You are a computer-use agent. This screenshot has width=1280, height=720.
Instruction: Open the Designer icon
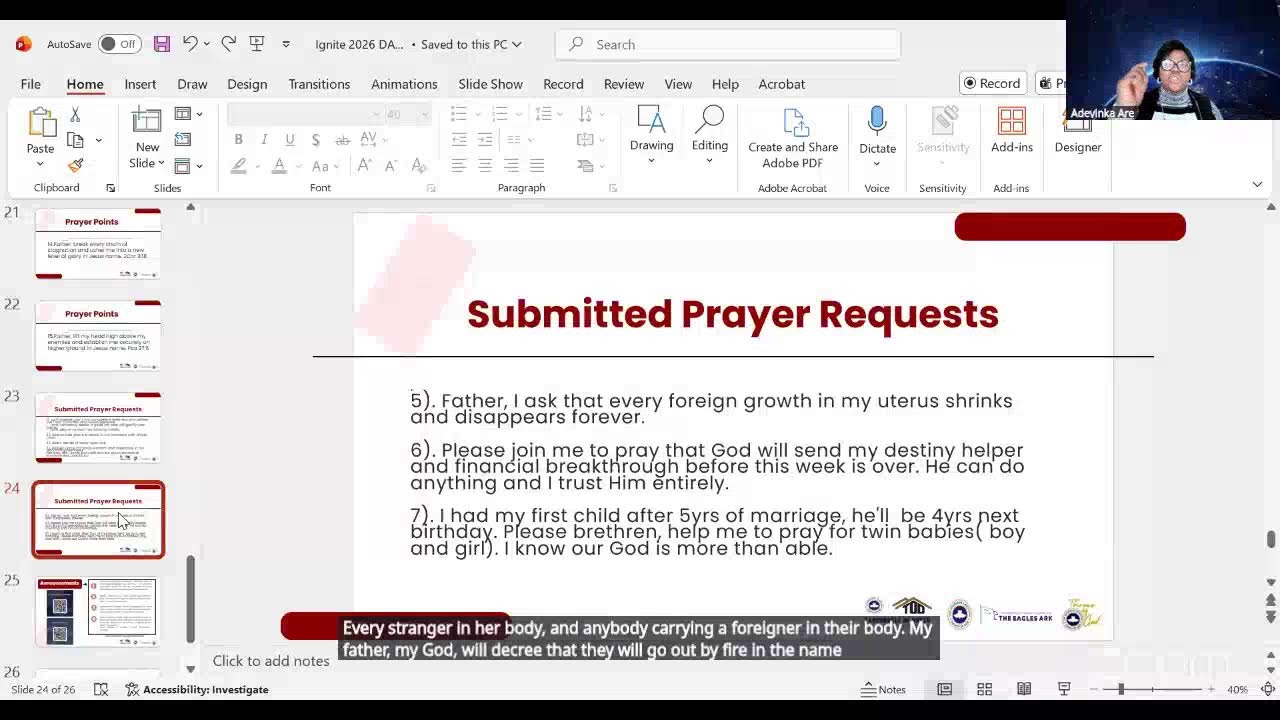click(1078, 122)
